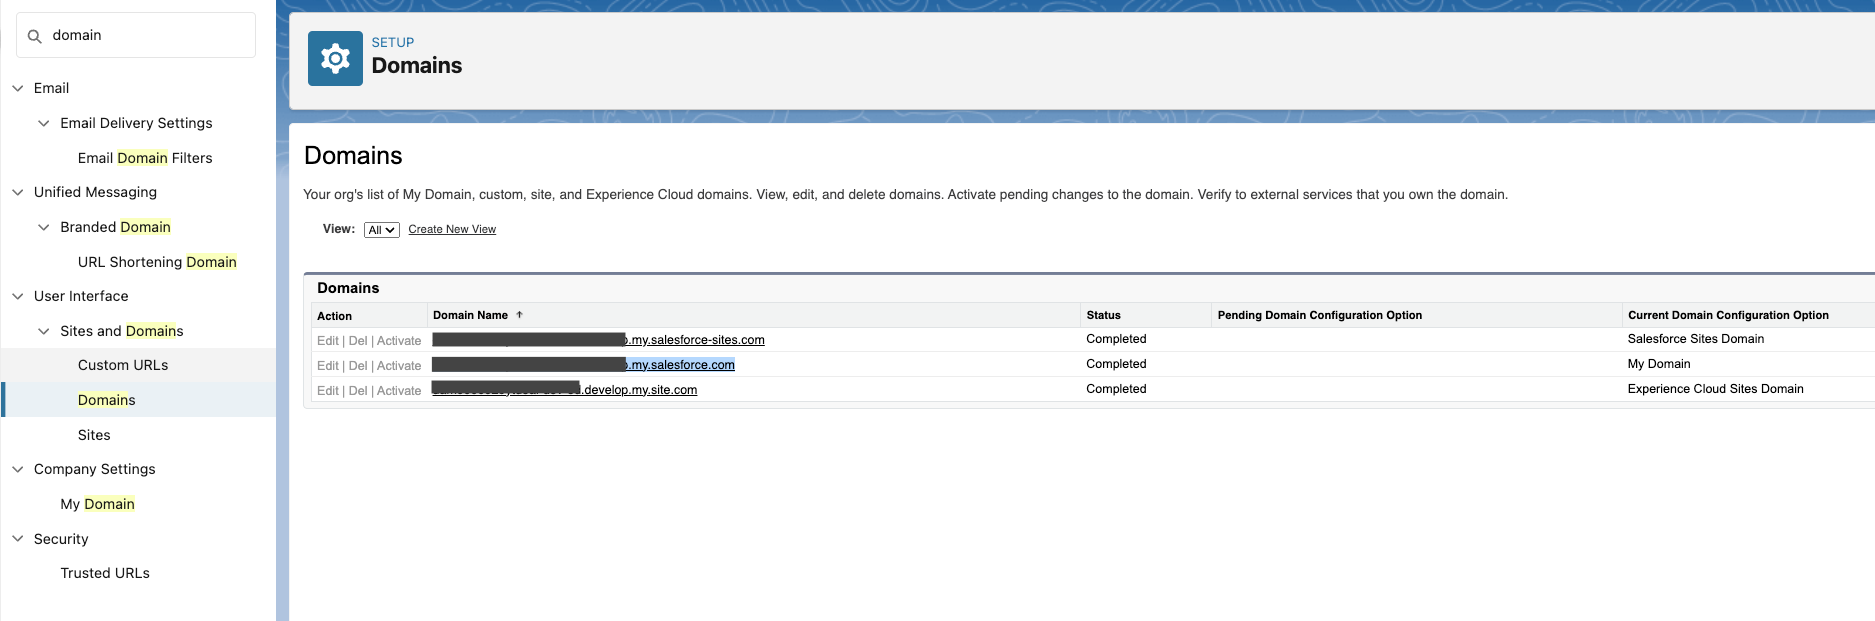Collapse the Email section chevron
1875x621 pixels.
click(18, 88)
